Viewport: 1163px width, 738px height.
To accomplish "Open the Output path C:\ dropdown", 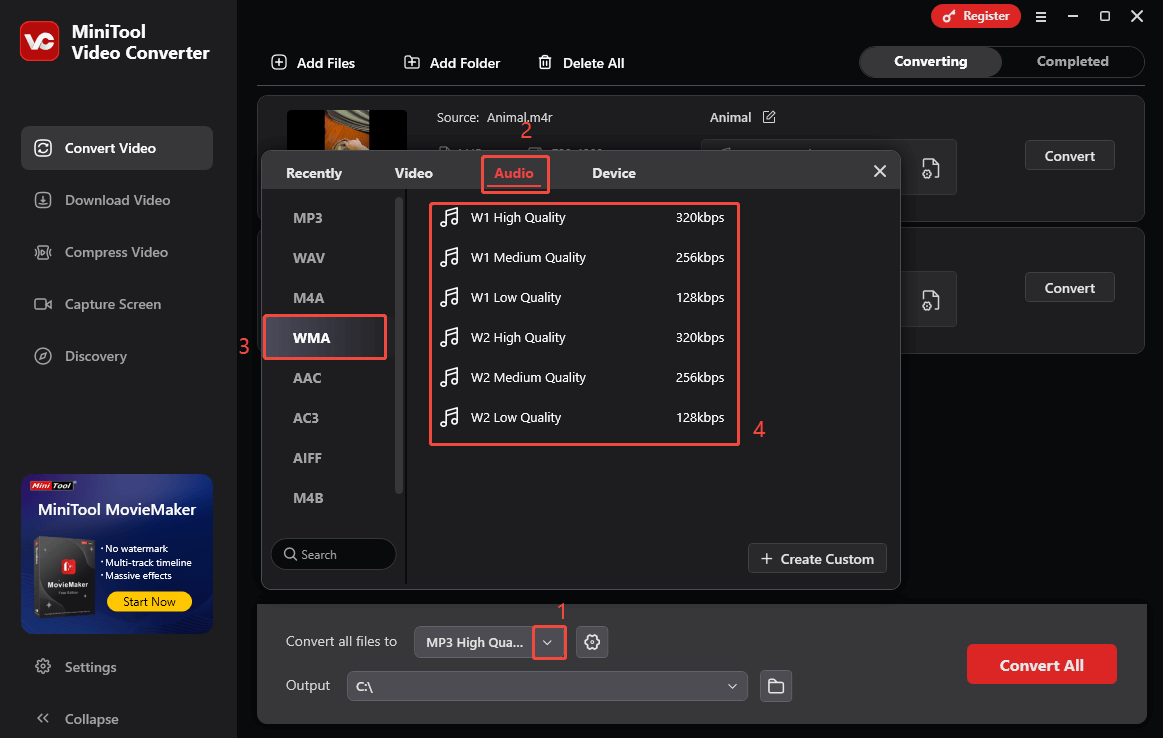I will 547,686.
